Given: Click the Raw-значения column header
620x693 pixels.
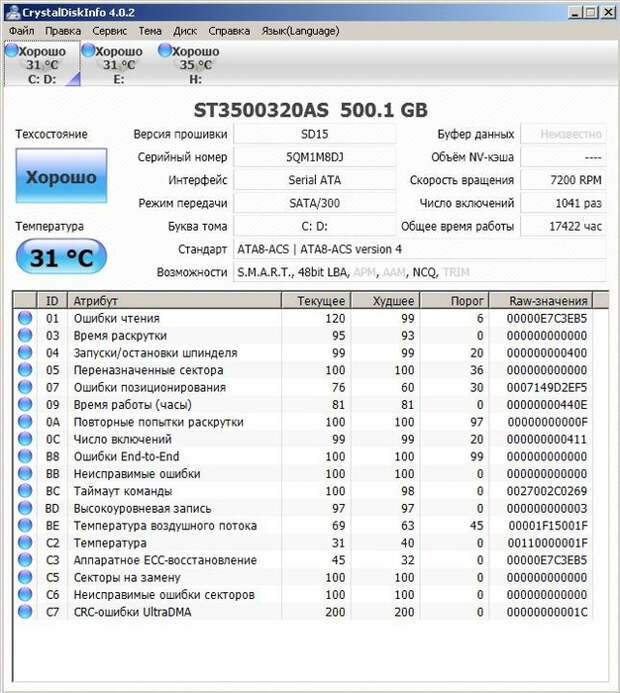Looking at the screenshot, I should (x=541, y=301).
